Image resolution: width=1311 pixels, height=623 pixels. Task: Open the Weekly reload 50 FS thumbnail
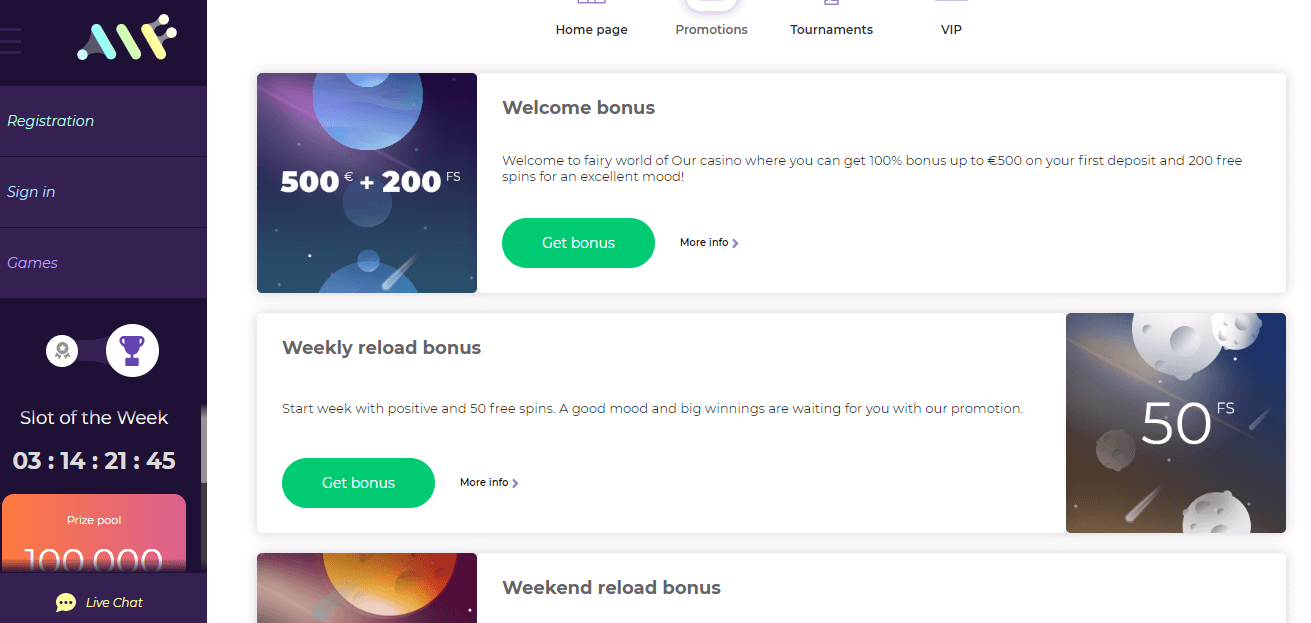coord(1176,423)
